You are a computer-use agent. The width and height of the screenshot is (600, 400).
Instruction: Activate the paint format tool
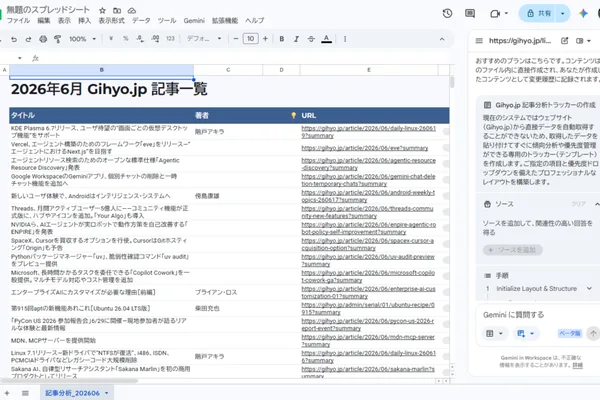click(x=58, y=39)
